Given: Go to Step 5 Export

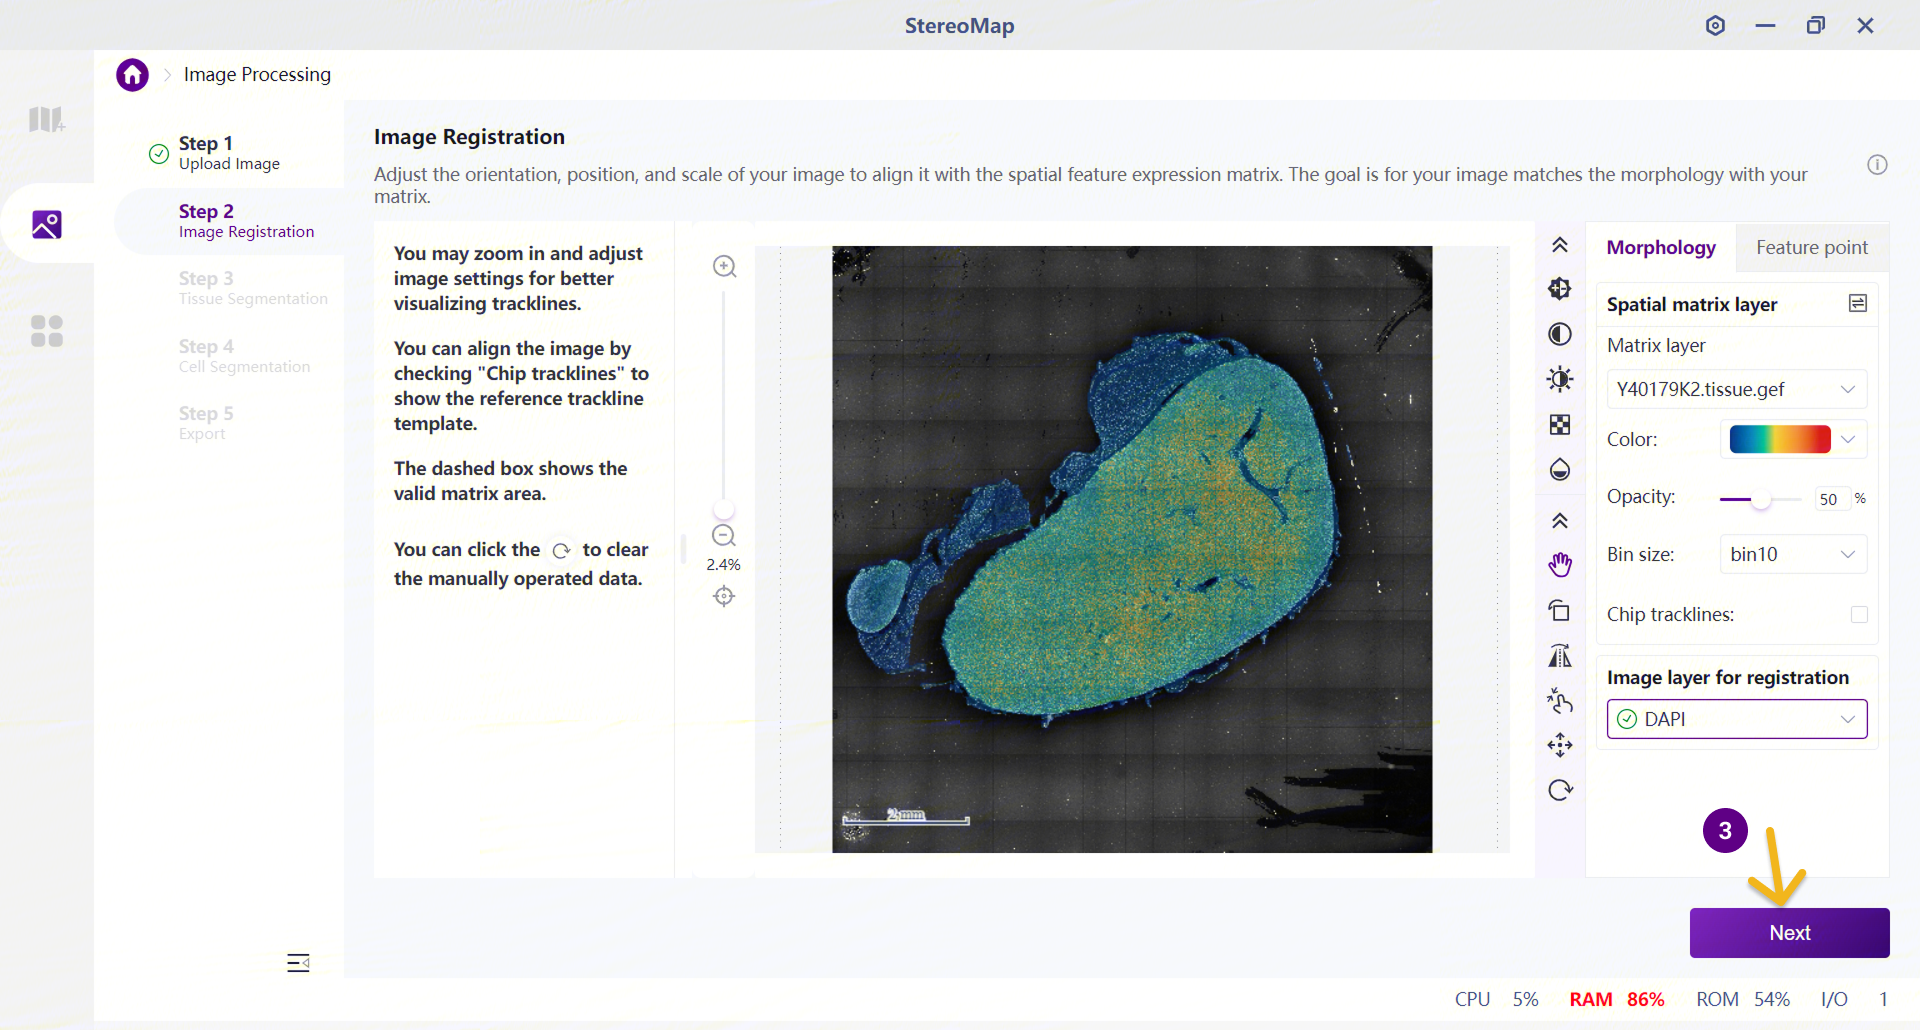Looking at the screenshot, I should (x=206, y=423).
